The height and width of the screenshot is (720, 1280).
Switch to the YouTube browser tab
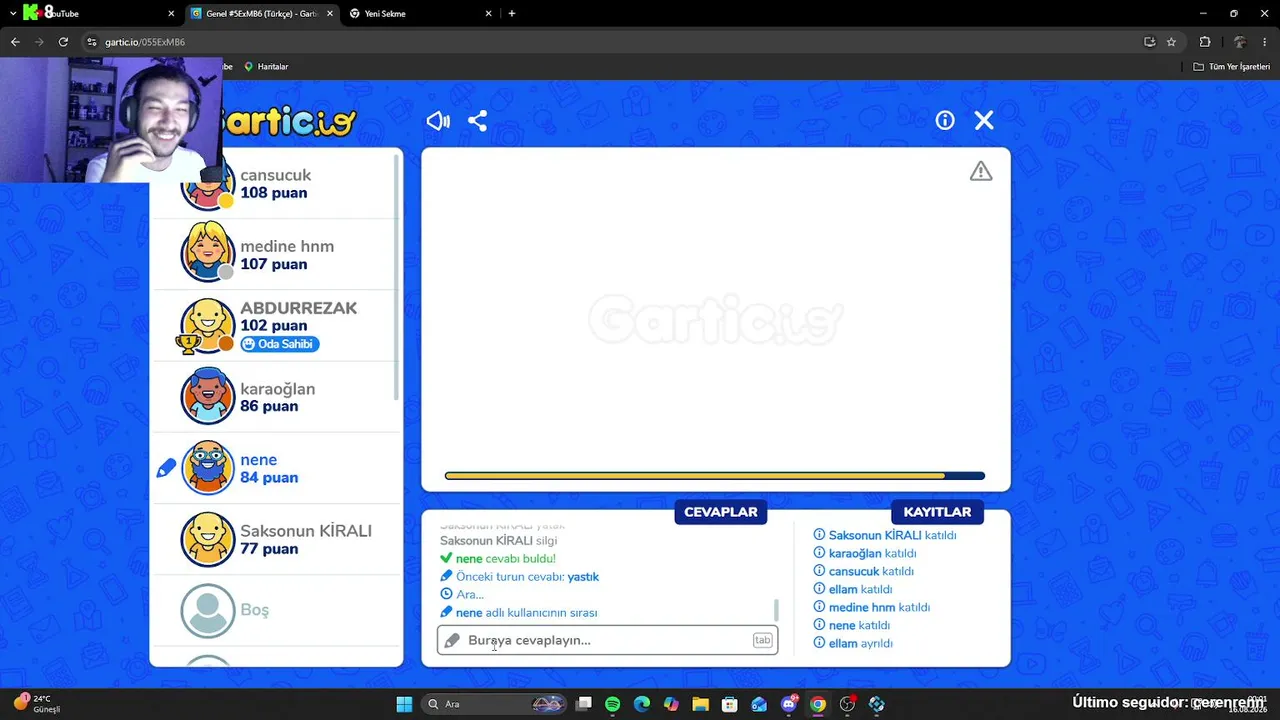pyautogui.click(x=95, y=14)
